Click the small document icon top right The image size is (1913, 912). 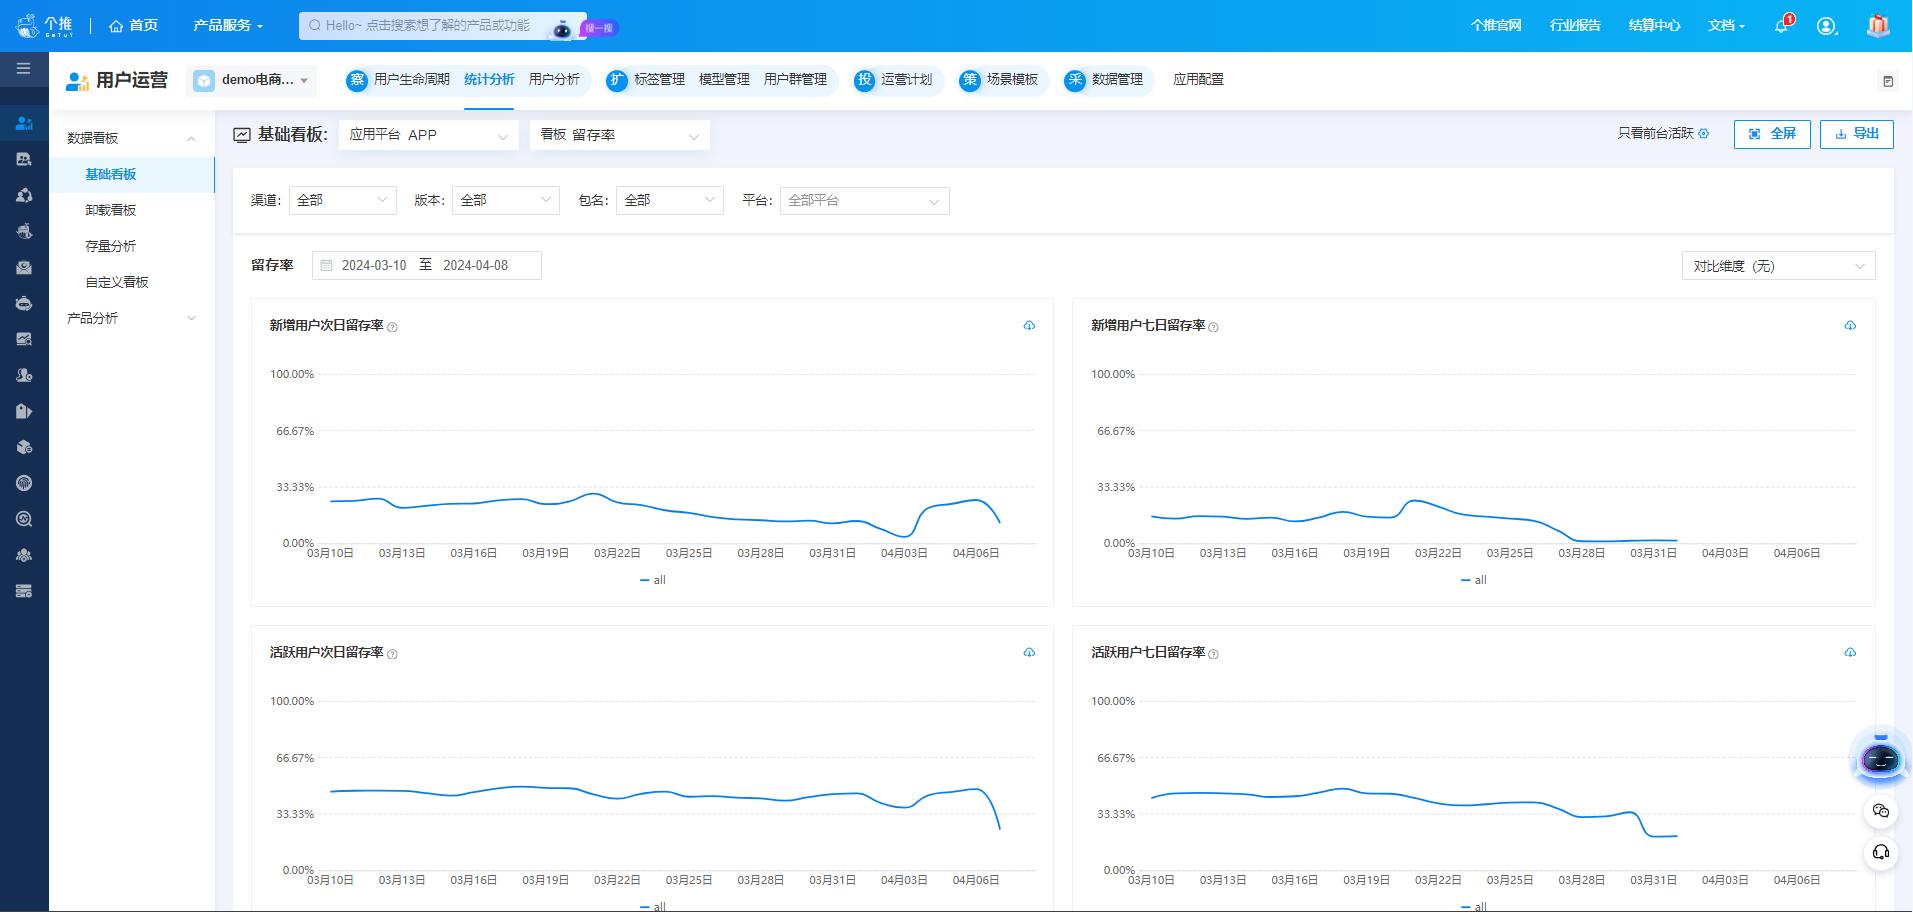pos(1888,81)
